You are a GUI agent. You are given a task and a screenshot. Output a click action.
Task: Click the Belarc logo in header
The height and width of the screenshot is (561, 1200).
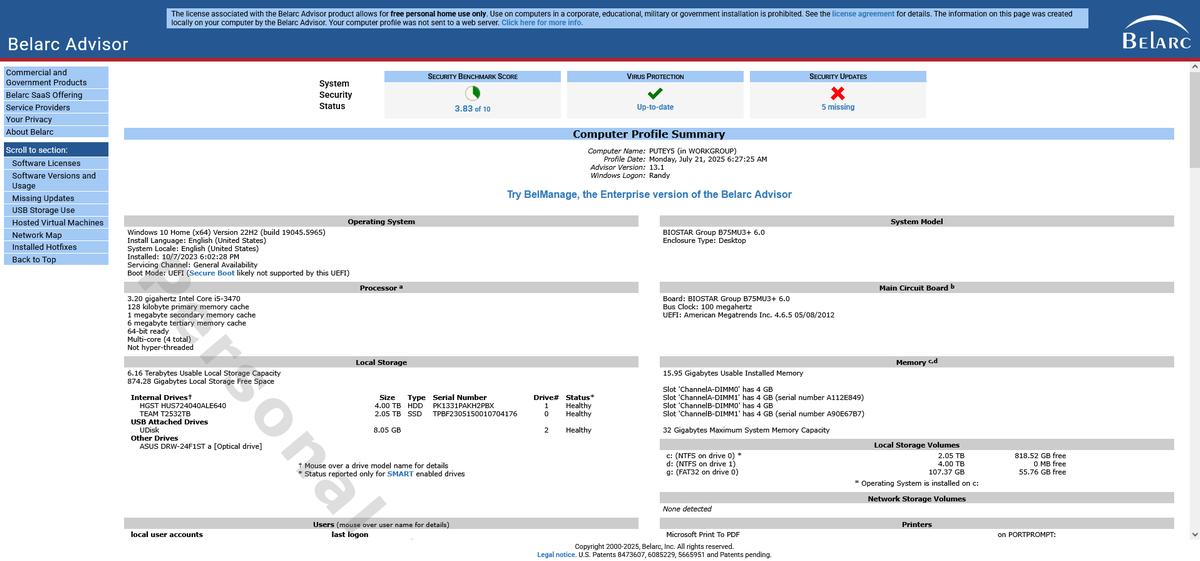1156,33
